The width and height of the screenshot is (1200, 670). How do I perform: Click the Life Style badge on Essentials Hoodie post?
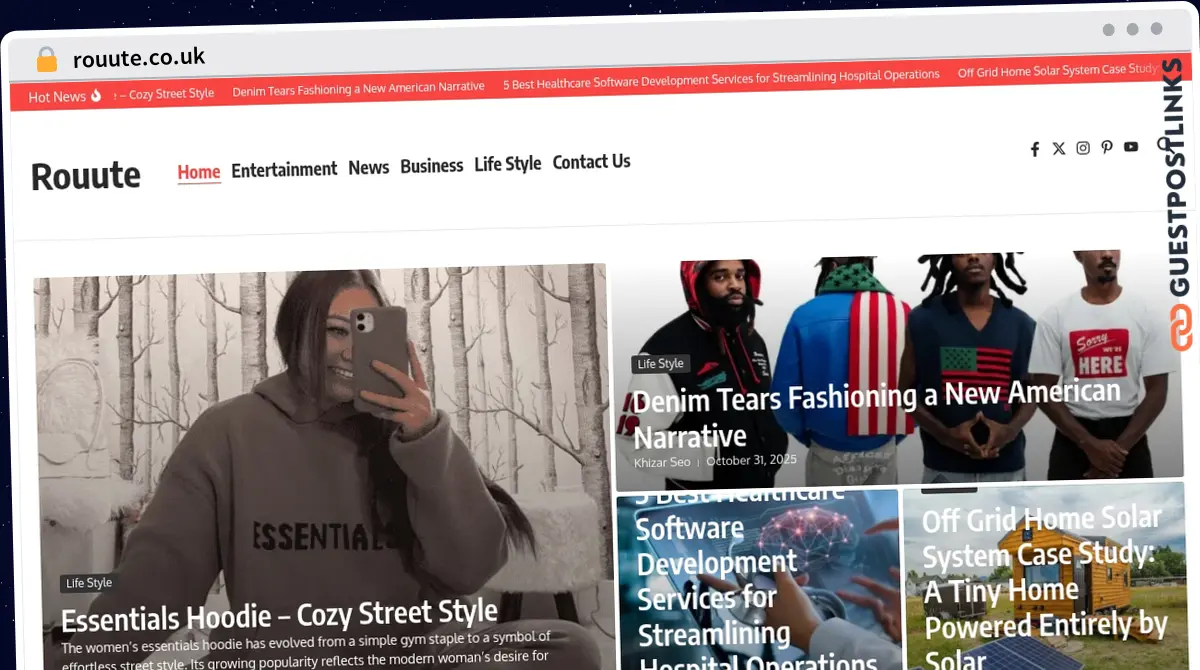pos(88,583)
